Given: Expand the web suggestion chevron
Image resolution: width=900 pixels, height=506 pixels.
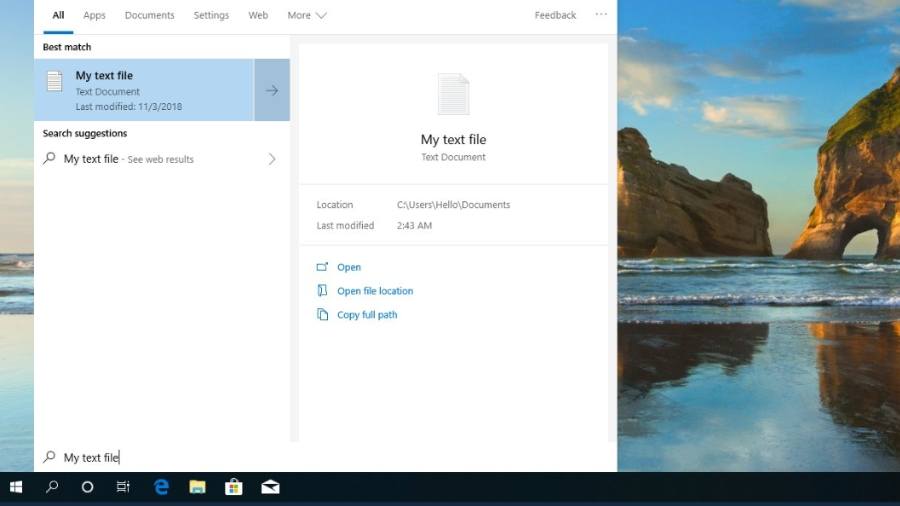Looking at the screenshot, I should (272, 159).
